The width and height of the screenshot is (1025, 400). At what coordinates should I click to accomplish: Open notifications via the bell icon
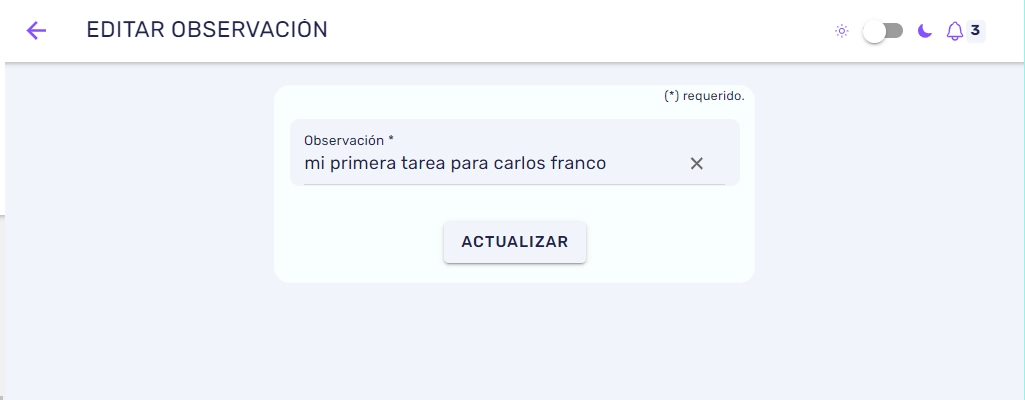954,31
